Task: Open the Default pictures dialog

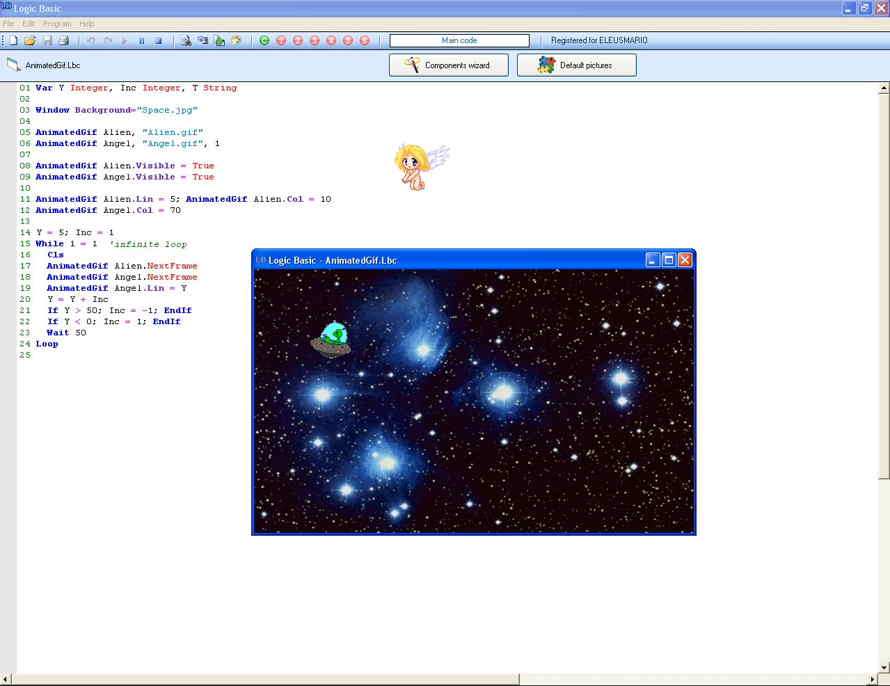Action: (577, 65)
